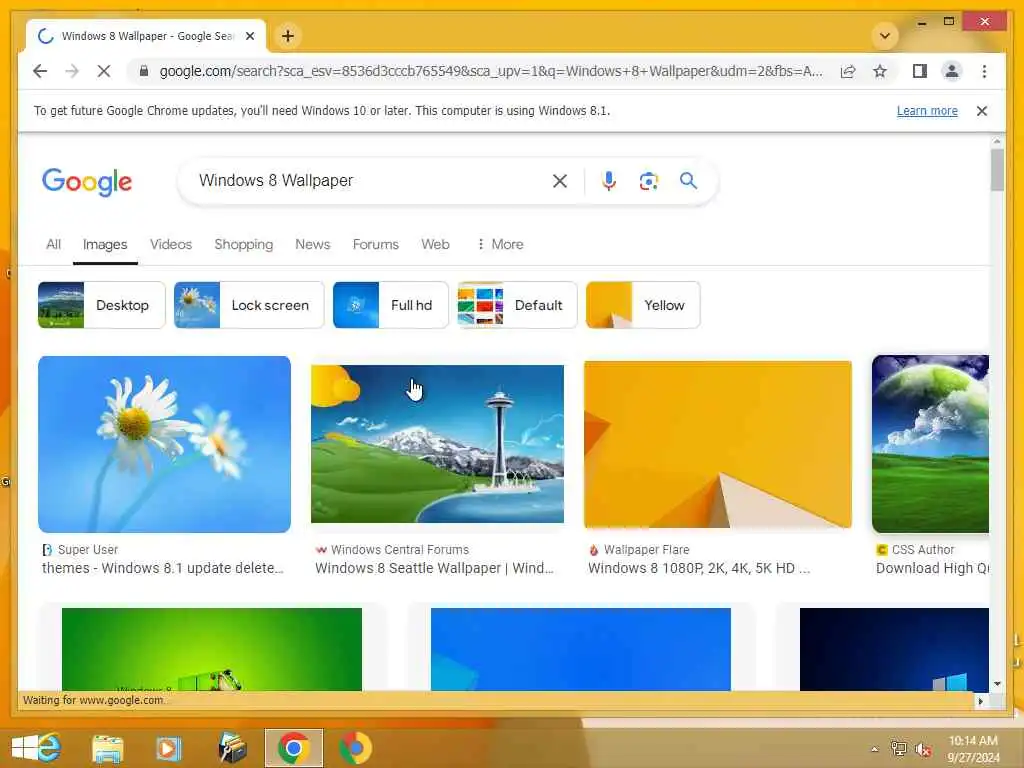Viewport: 1024px width, 768px height.
Task: Open a new tab
Action: 287,36
